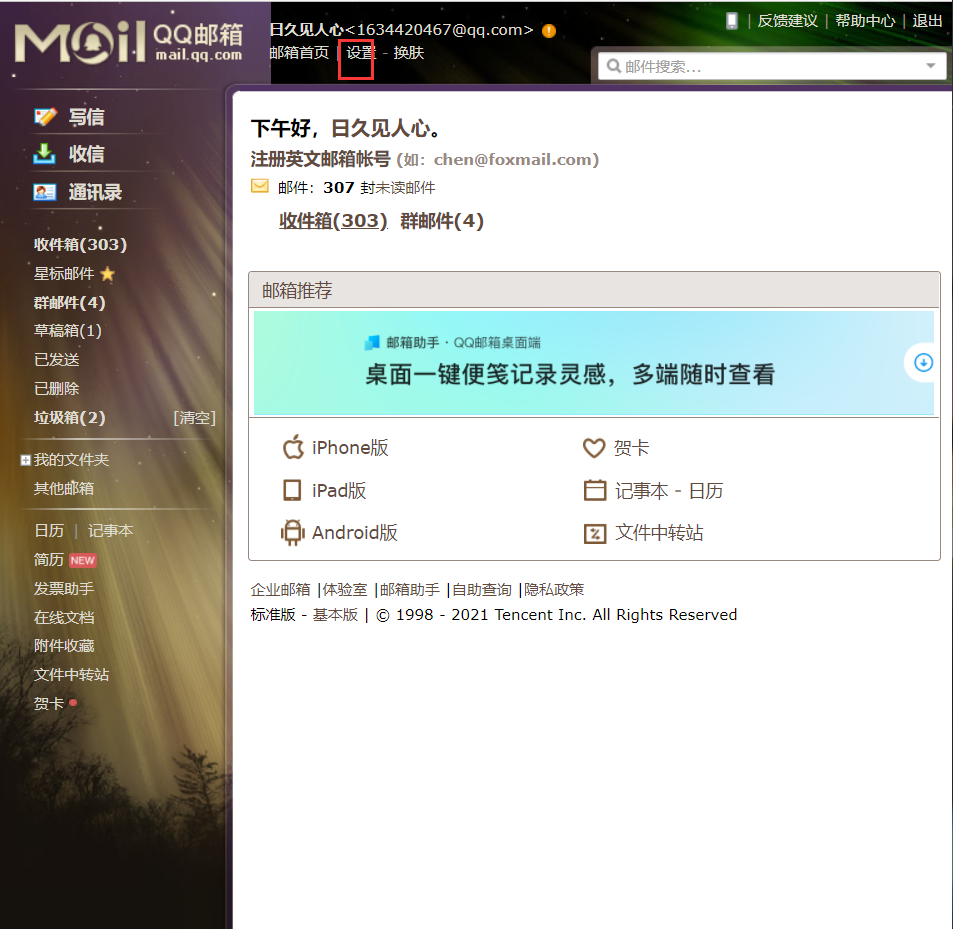Open 群邮件(4) in sidebar
This screenshot has height=929, width=953.
(70, 303)
